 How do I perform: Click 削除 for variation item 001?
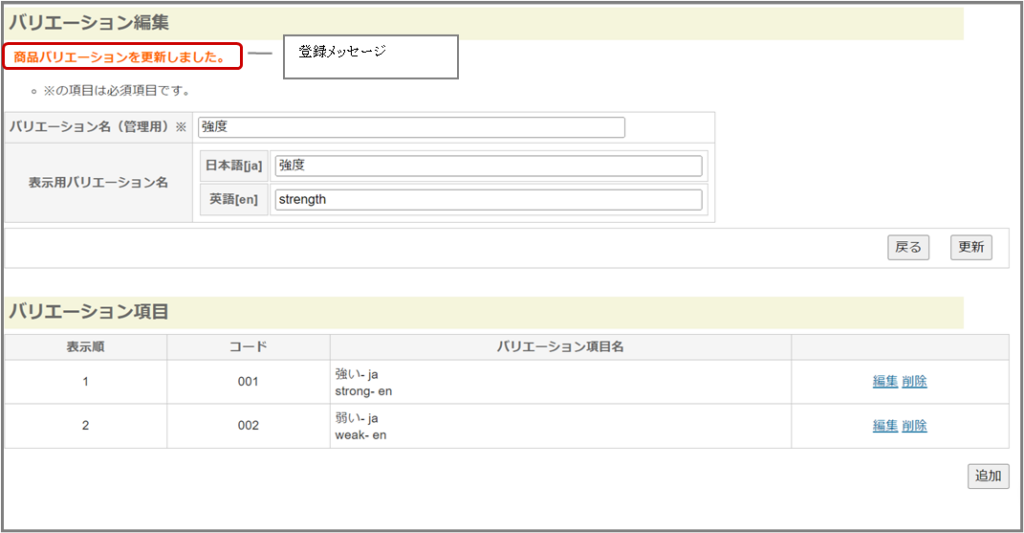pyautogui.click(x=914, y=381)
